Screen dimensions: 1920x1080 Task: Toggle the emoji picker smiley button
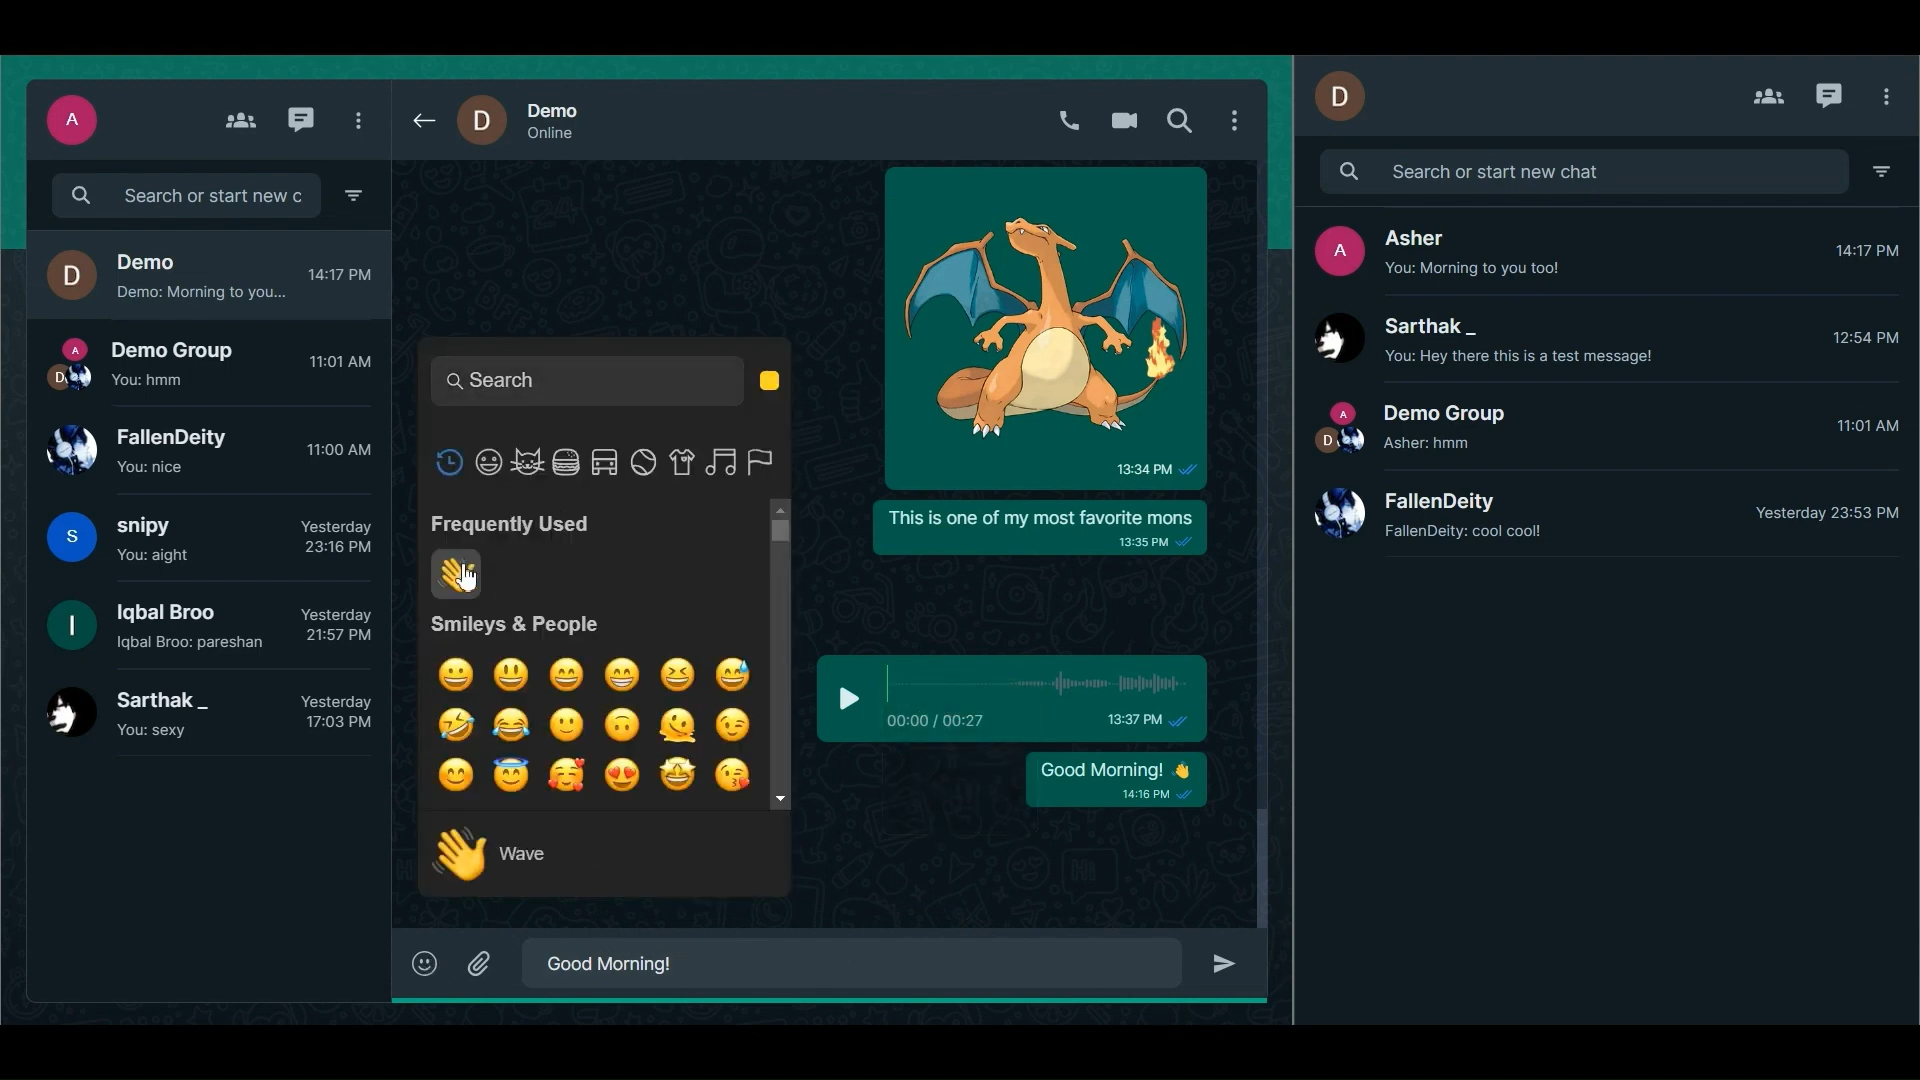pos(425,964)
